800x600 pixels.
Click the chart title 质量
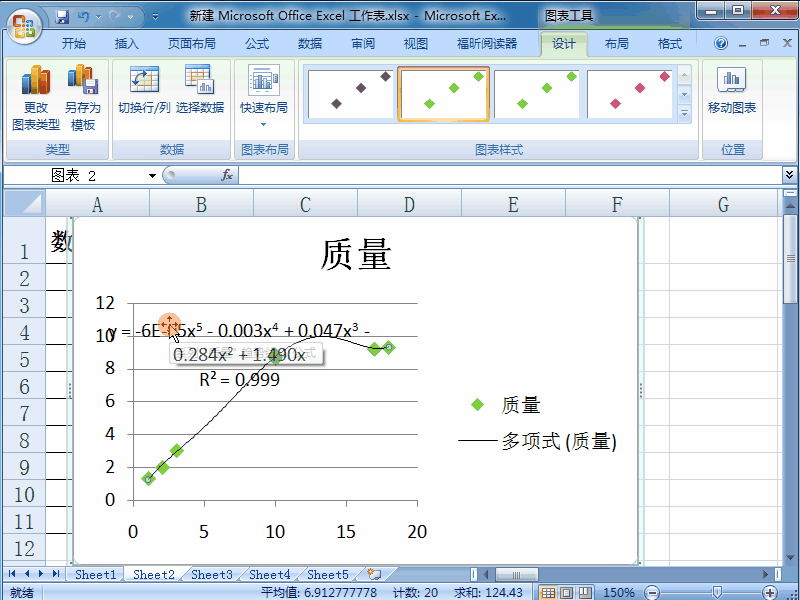pyautogui.click(x=356, y=255)
